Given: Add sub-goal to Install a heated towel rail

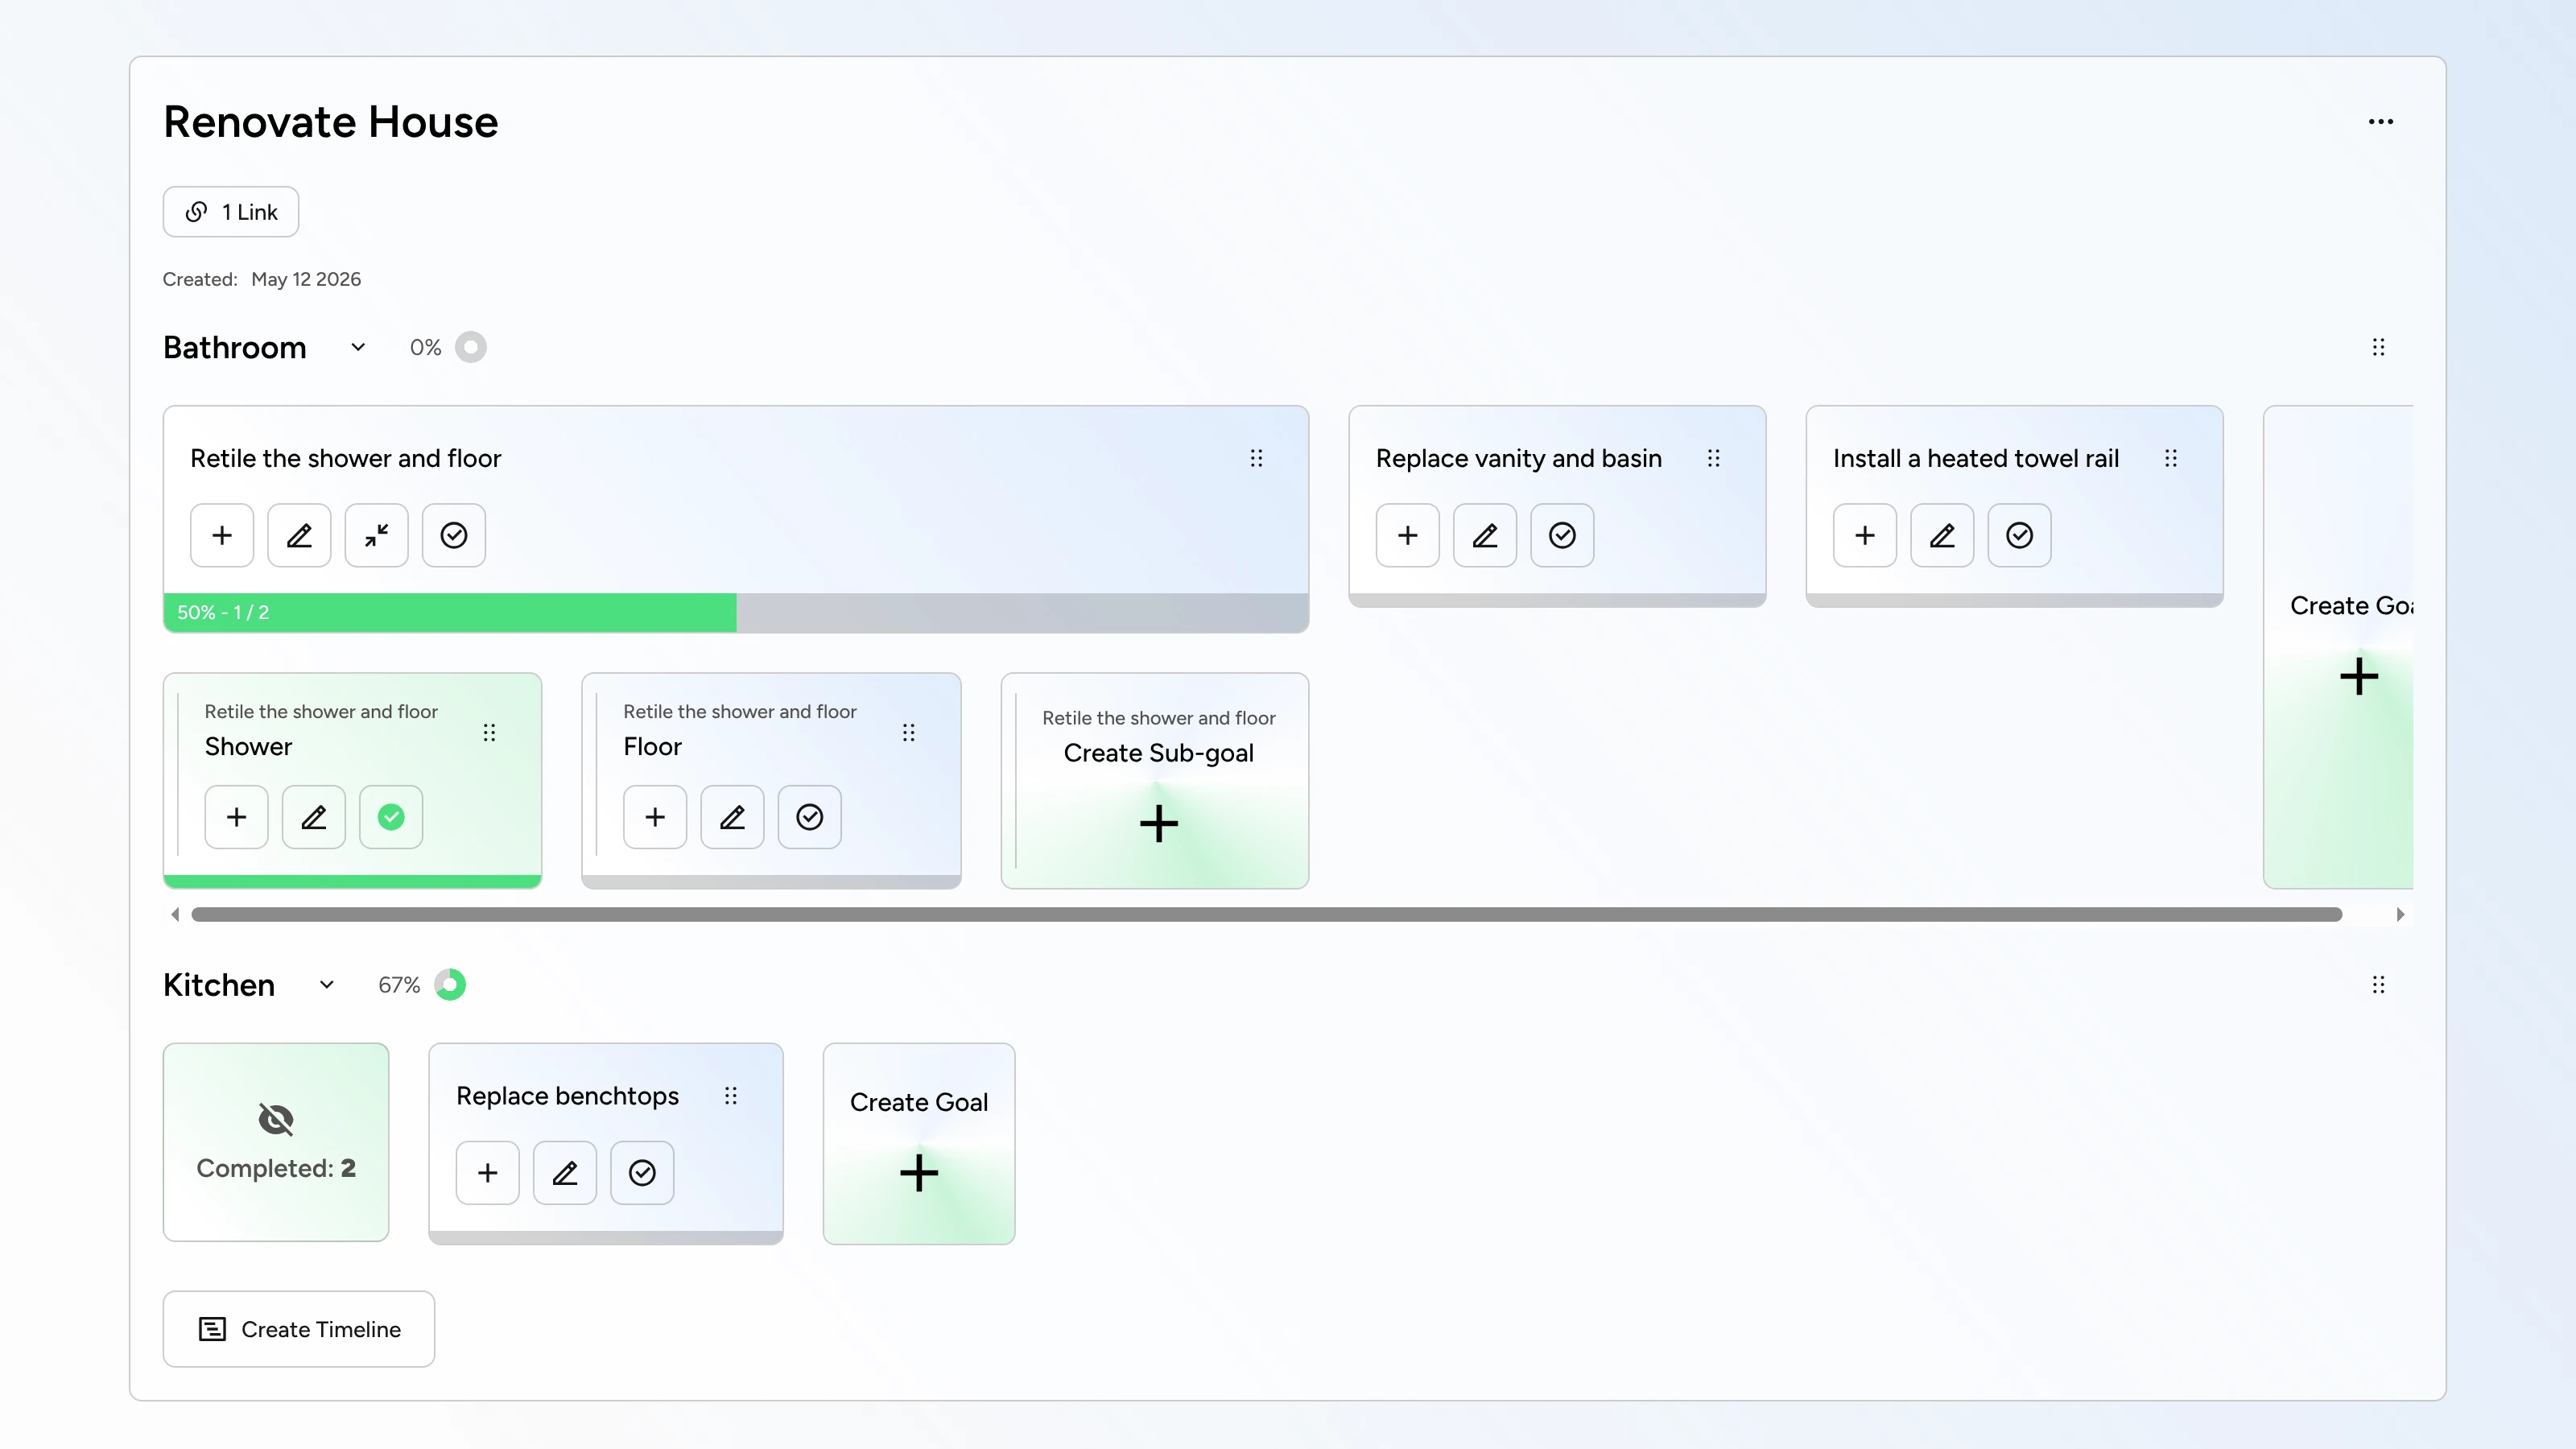Looking at the screenshot, I should click(x=1865, y=535).
